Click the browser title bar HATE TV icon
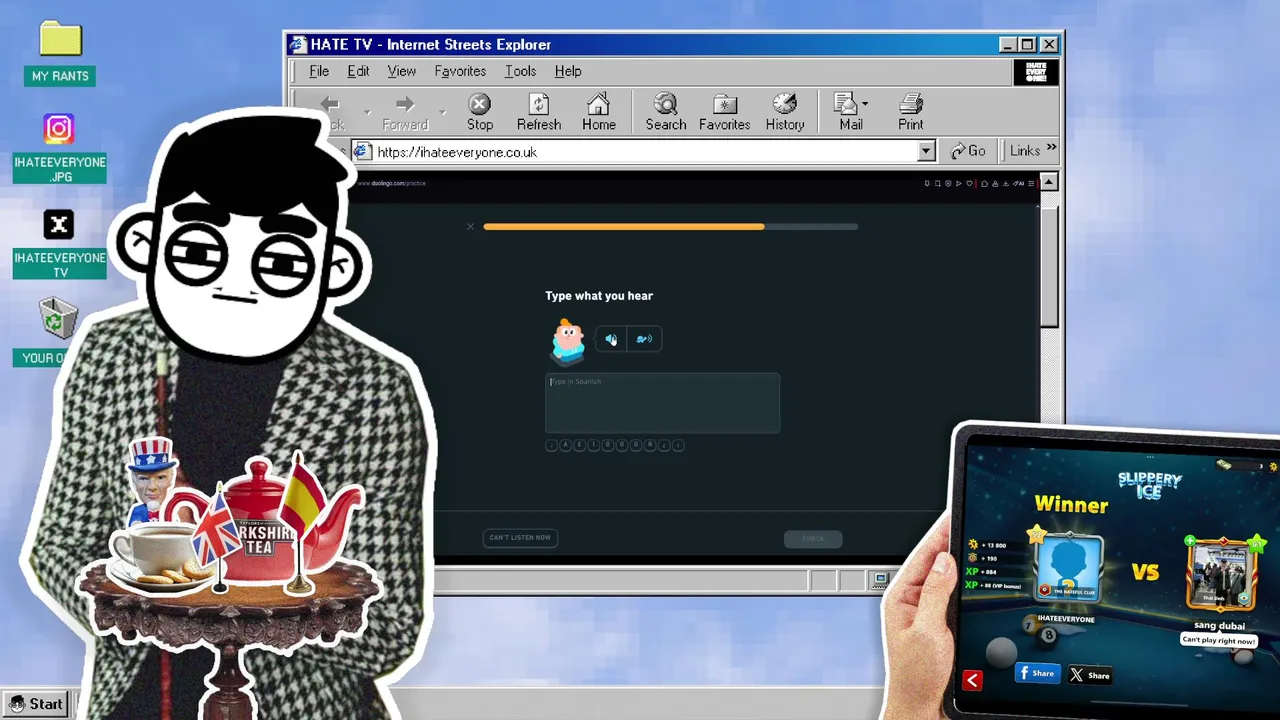 pyautogui.click(x=297, y=44)
